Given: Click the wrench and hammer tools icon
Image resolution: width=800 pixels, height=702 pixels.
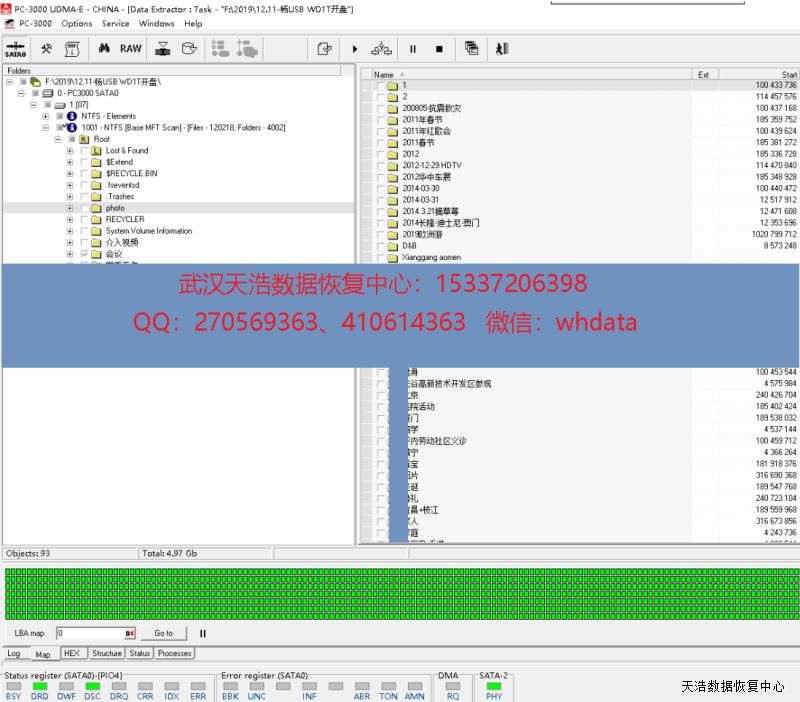Looking at the screenshot, I should (x=46, y=48).
